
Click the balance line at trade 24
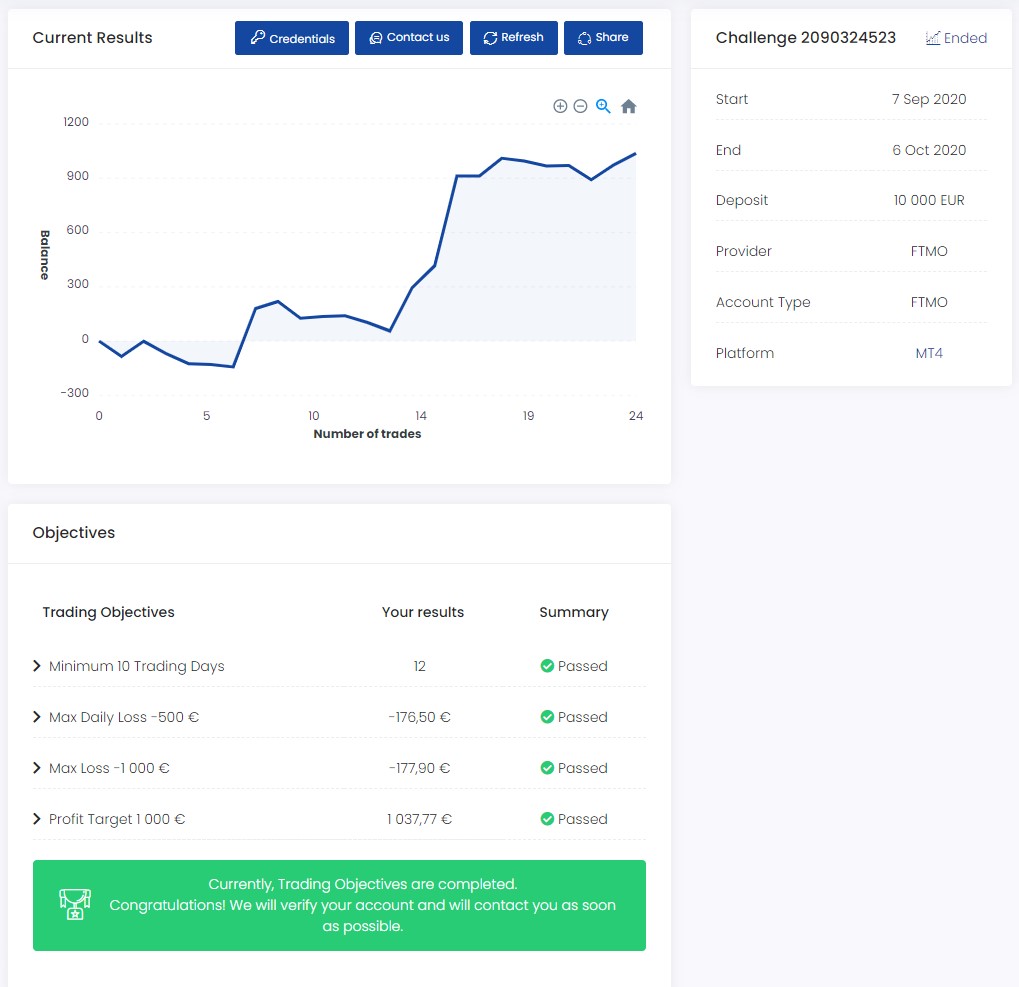[x=635, y=154]
